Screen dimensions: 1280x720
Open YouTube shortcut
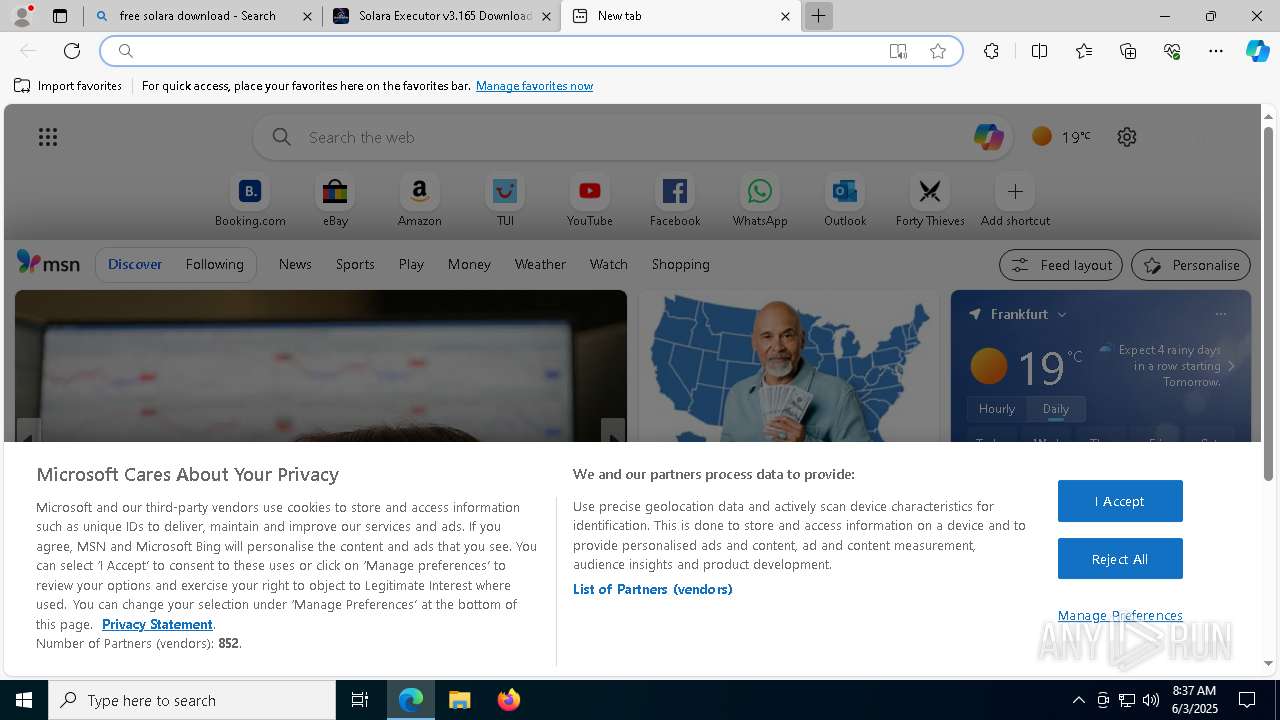(x=590, y=201)
